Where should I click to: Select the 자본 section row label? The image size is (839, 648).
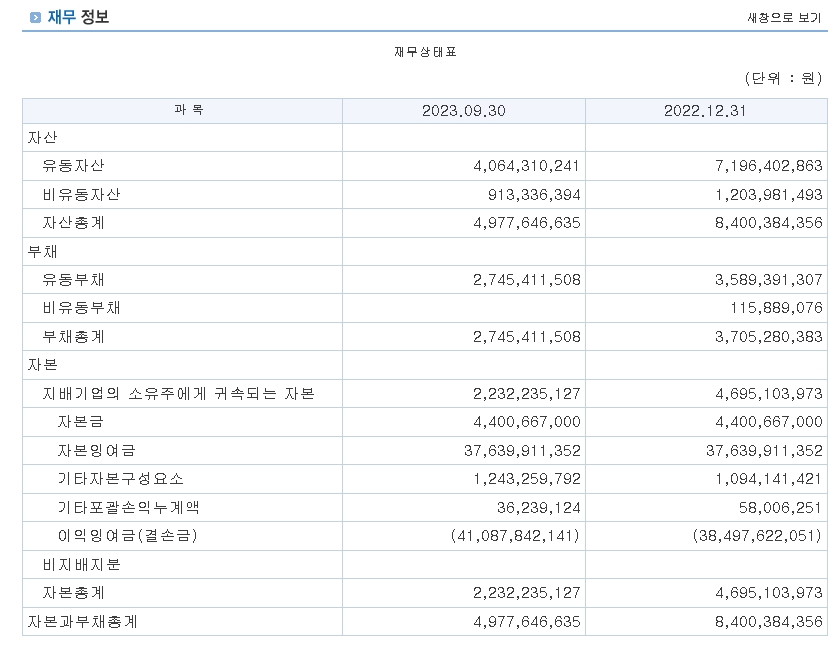[42, 365]
